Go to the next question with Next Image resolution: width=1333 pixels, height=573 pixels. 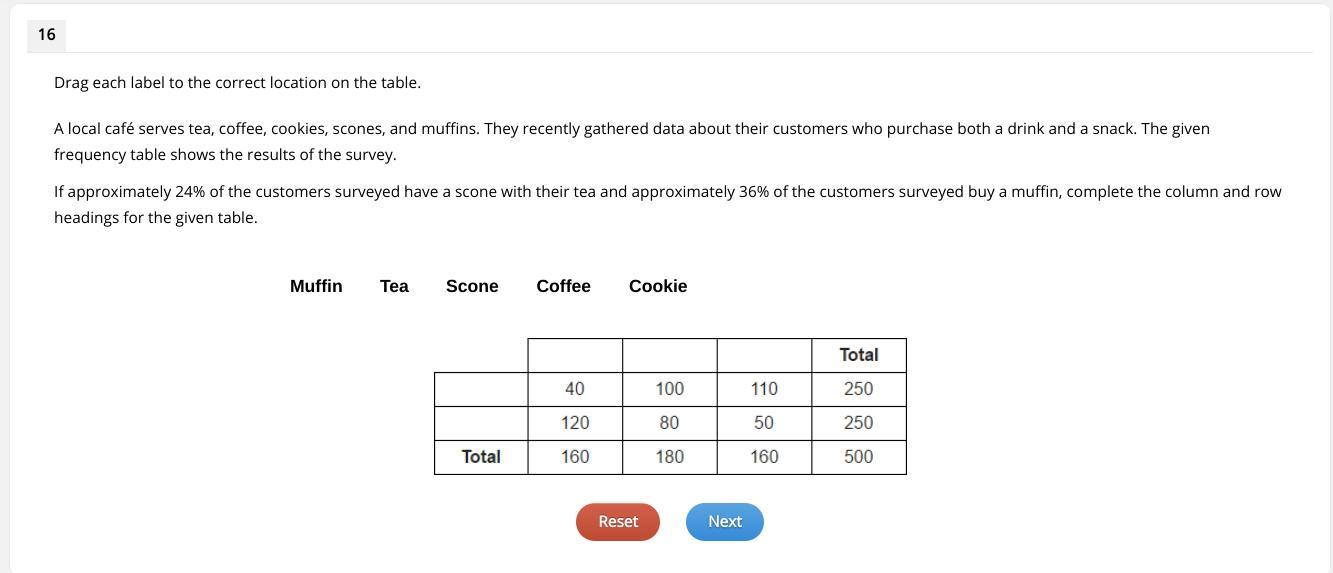(724, 522)
